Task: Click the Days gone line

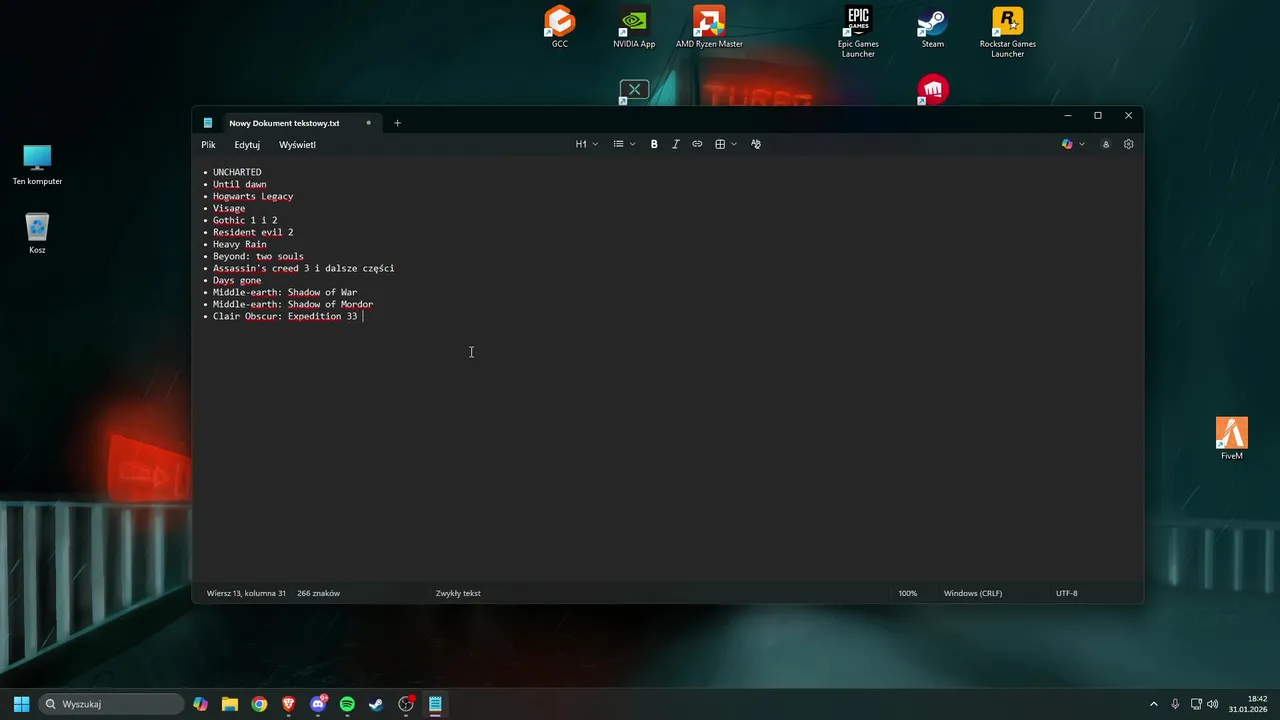Action: [x=237, y=280]
